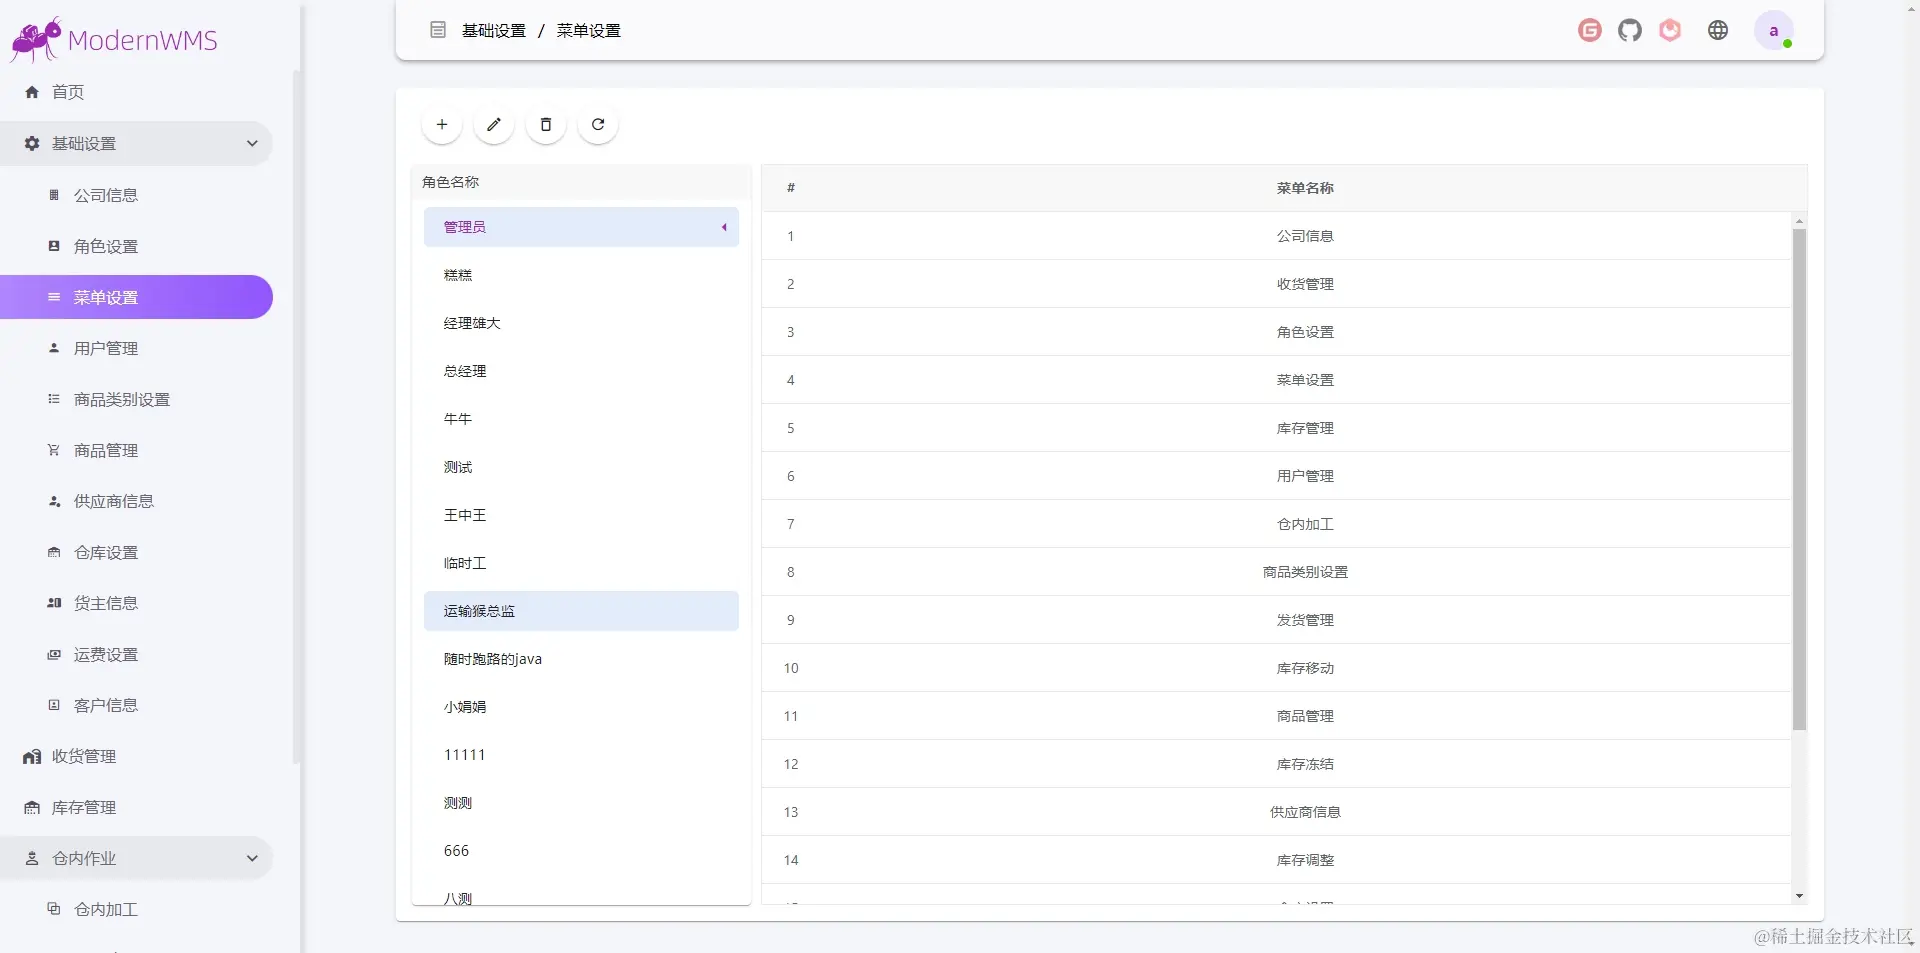Select the 小娟娟 role
The image size is (1920, 953).
pyautogui.click(x=581, y=707)
